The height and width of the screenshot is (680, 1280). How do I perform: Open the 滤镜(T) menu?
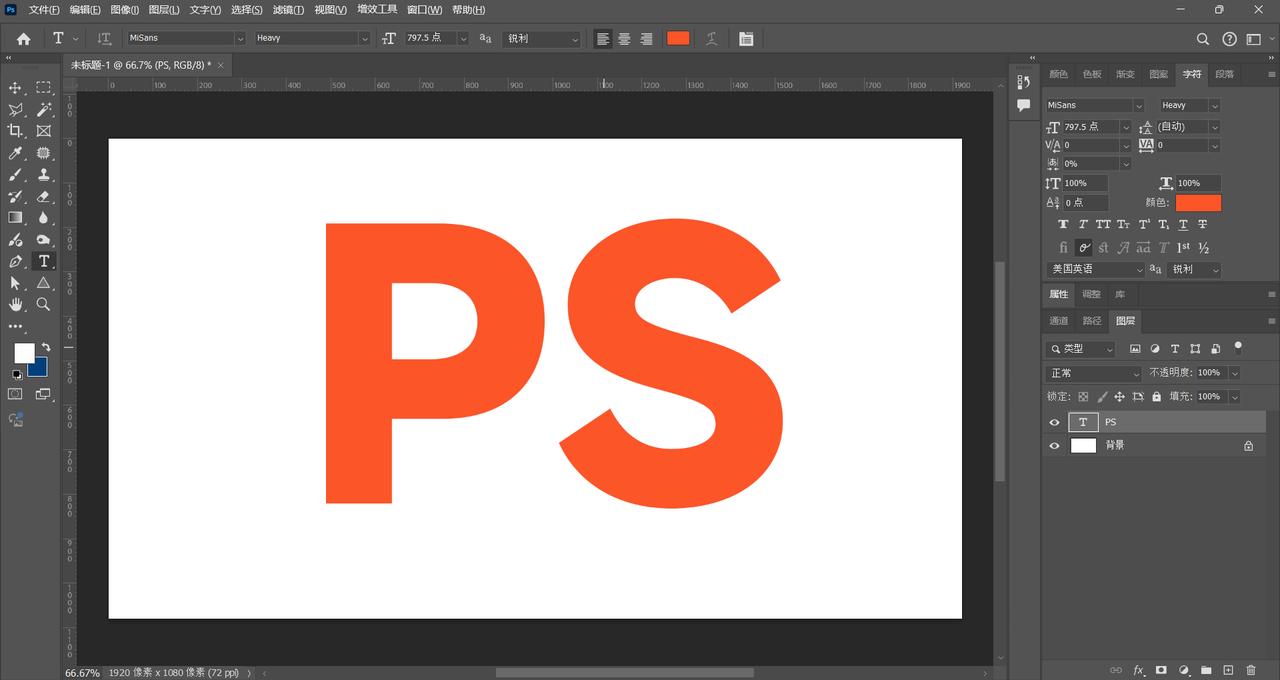[x=288, y=10]
